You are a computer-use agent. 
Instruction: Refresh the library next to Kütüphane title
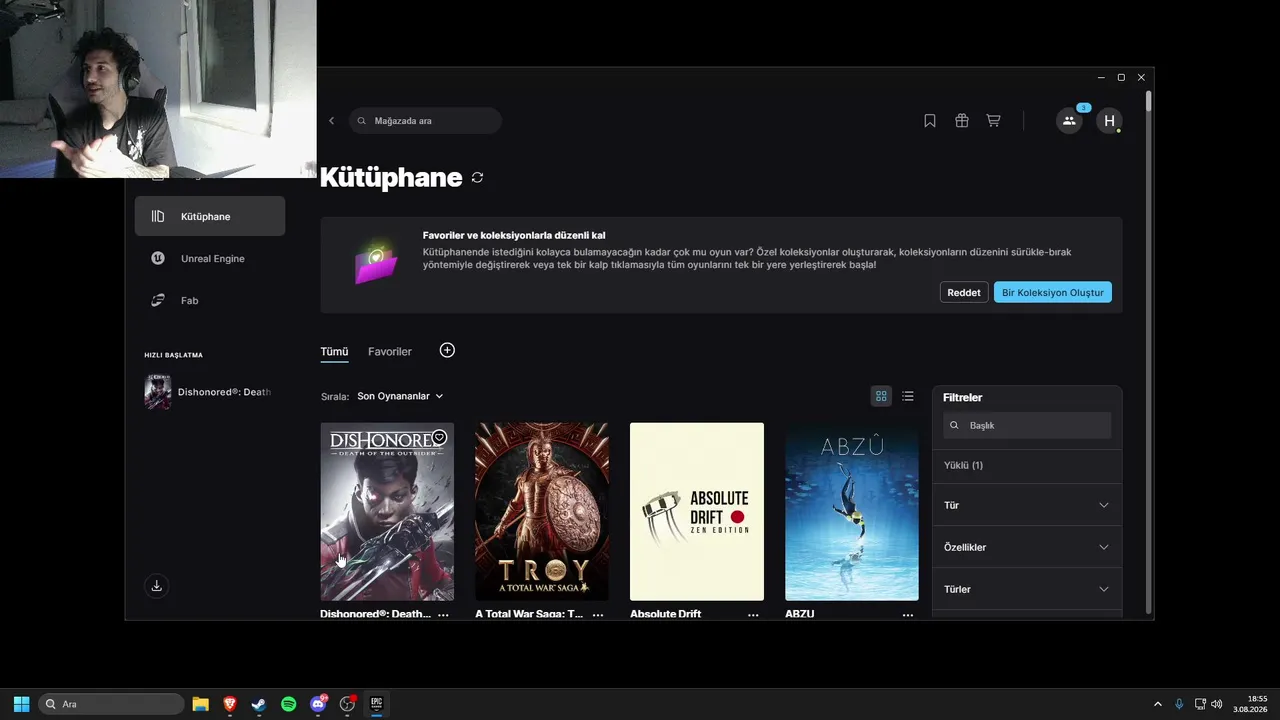tap(477, 178)
